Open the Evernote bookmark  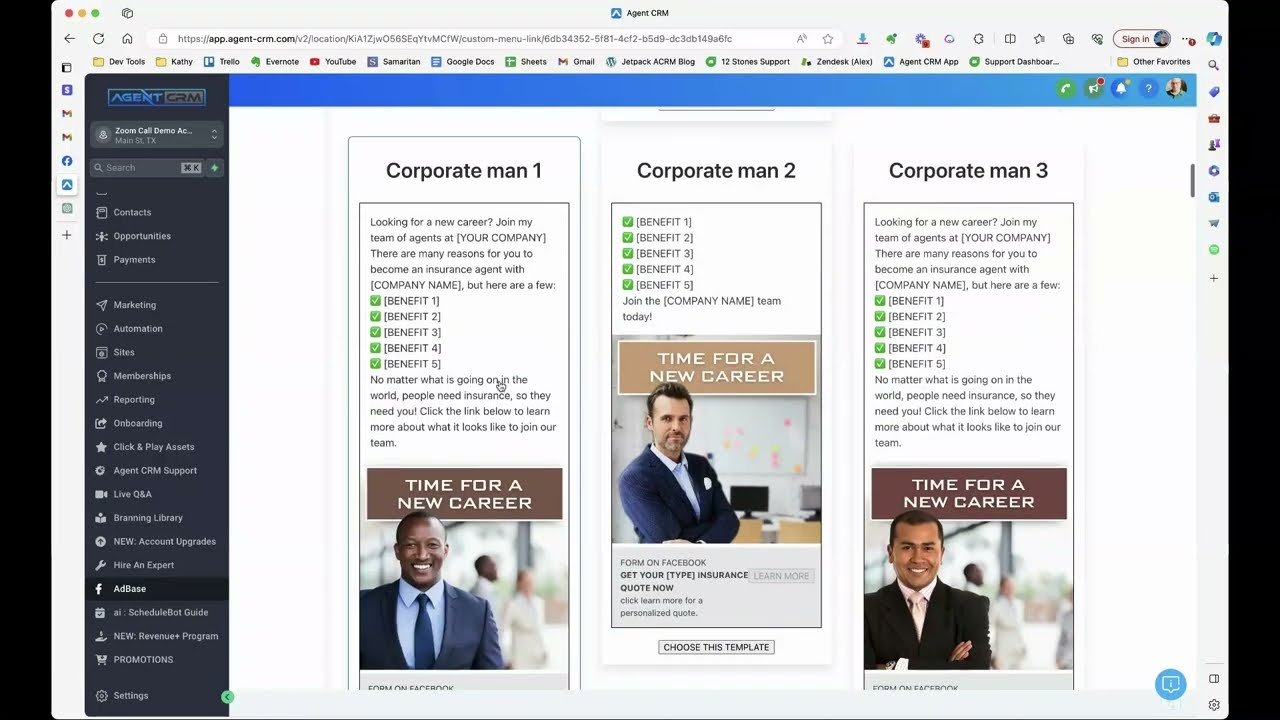click(x=275, y=62)
